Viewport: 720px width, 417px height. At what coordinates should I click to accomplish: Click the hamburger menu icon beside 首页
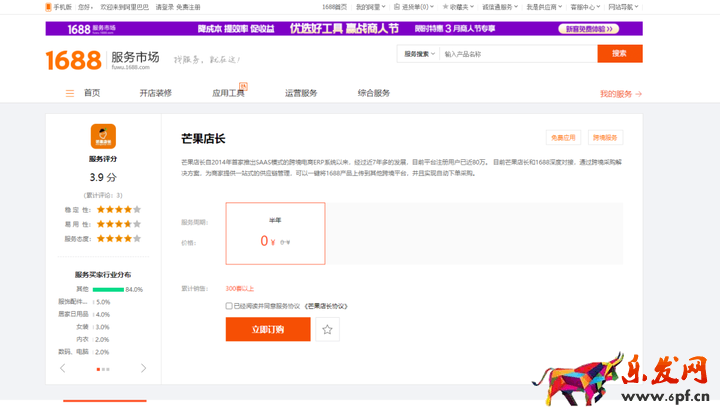(x=70, y=93)
